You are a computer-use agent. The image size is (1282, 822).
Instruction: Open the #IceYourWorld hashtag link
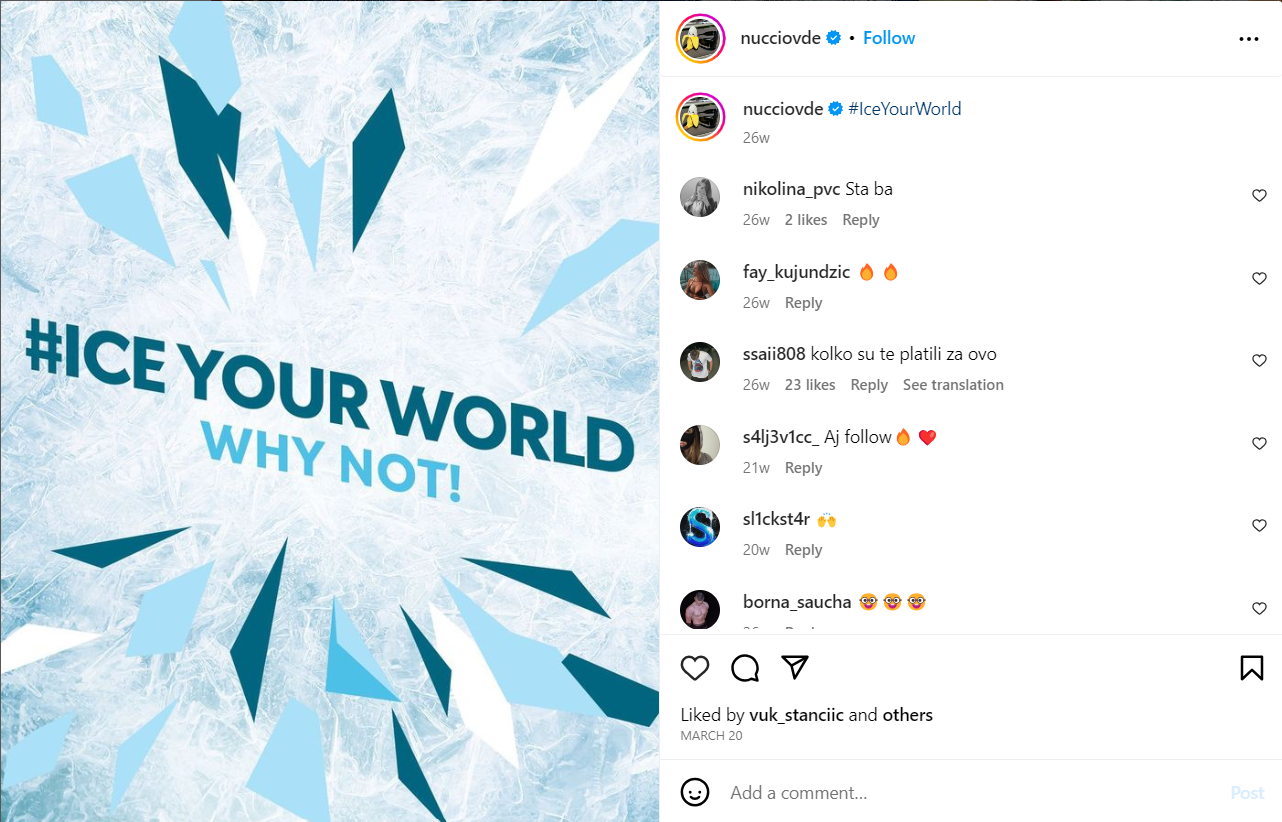[x=905, y=109]
